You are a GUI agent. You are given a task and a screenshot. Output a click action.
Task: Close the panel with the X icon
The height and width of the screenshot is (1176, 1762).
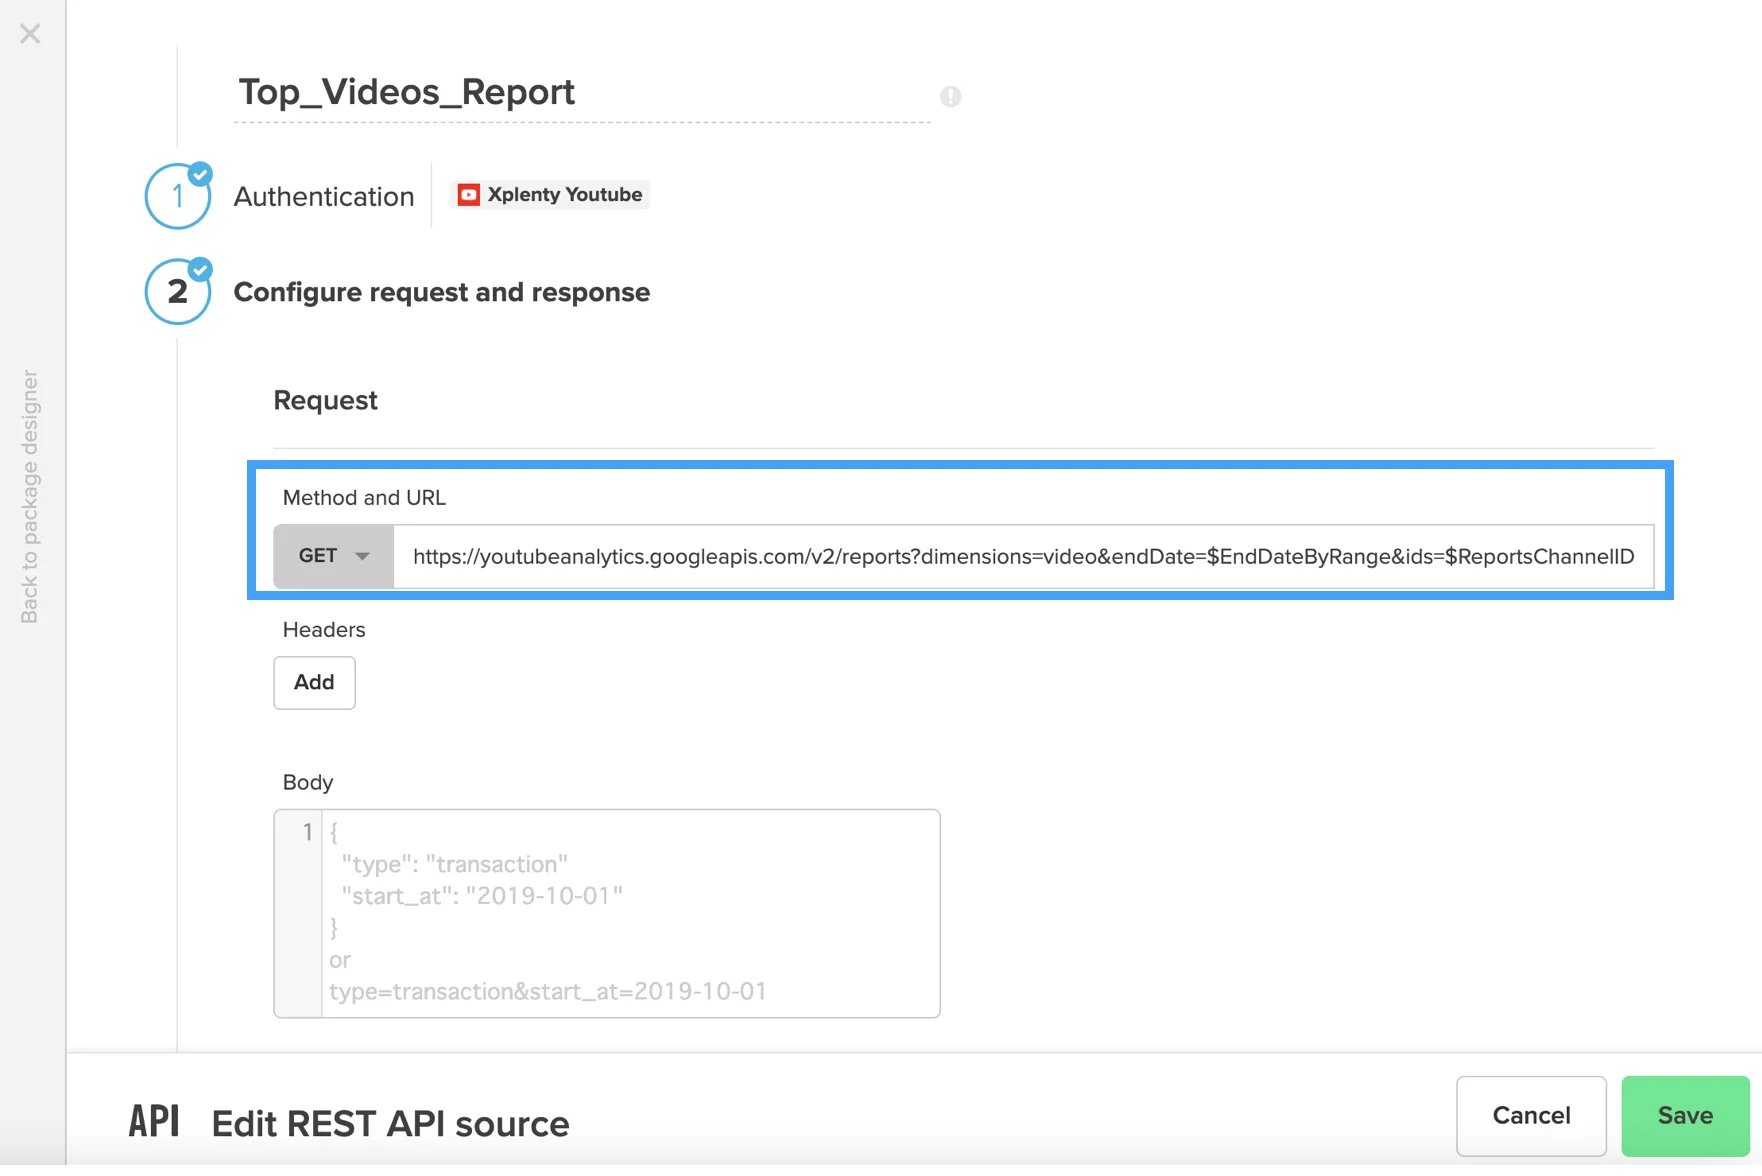30,34
